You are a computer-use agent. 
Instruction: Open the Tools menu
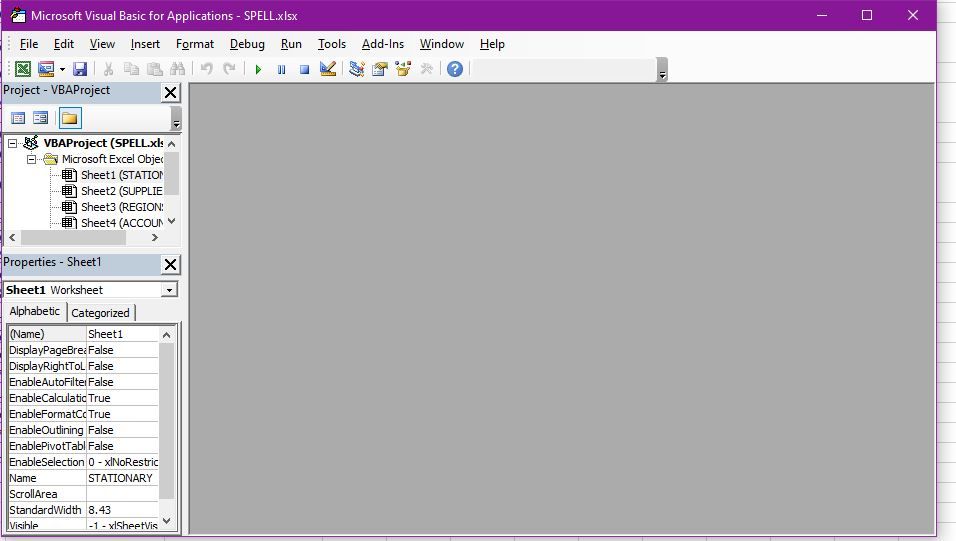[331, 44]
